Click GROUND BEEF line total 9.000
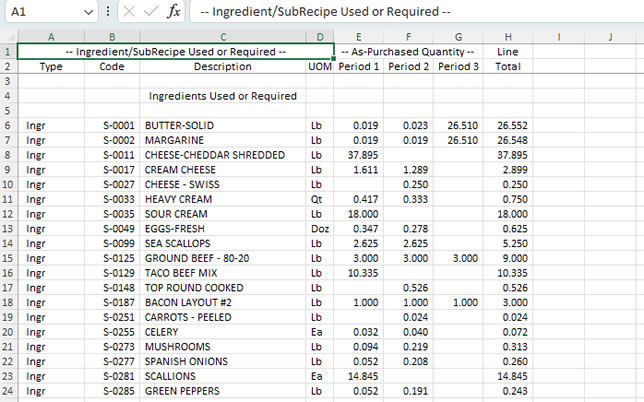Screen dimensions: 644x402 tap(508, 258)
